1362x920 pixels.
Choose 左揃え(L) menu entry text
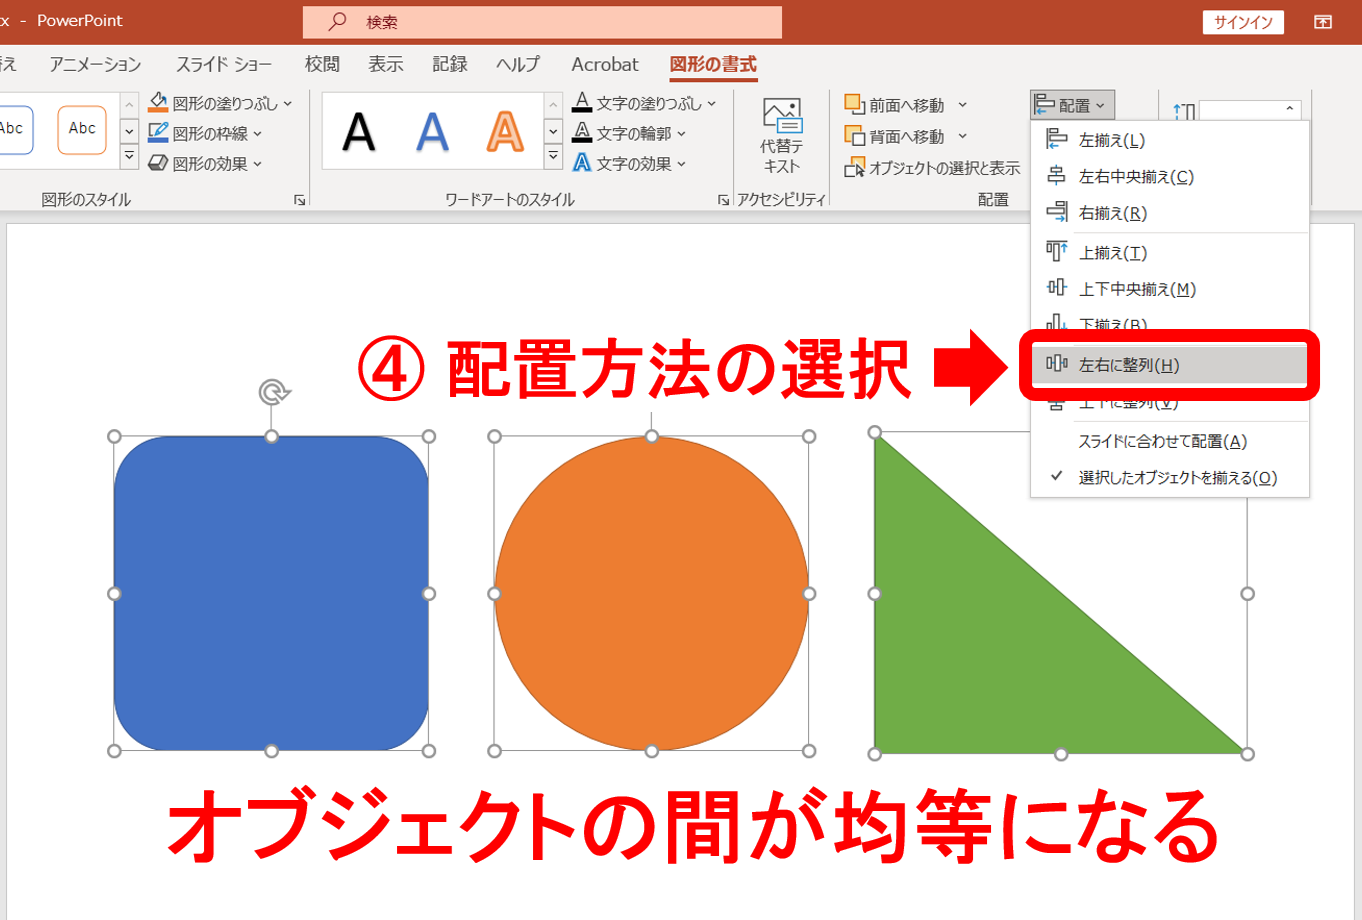1112,140
